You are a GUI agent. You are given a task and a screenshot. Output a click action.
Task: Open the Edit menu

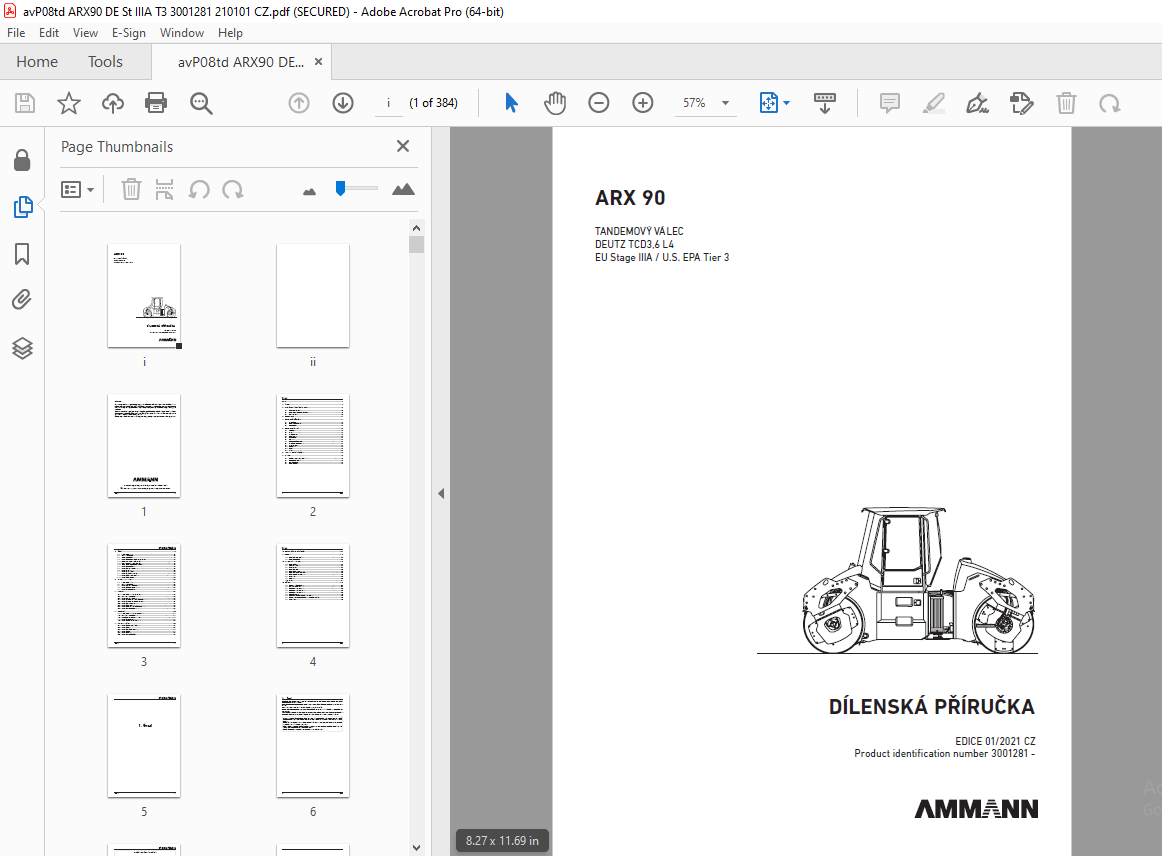(49, 33)
